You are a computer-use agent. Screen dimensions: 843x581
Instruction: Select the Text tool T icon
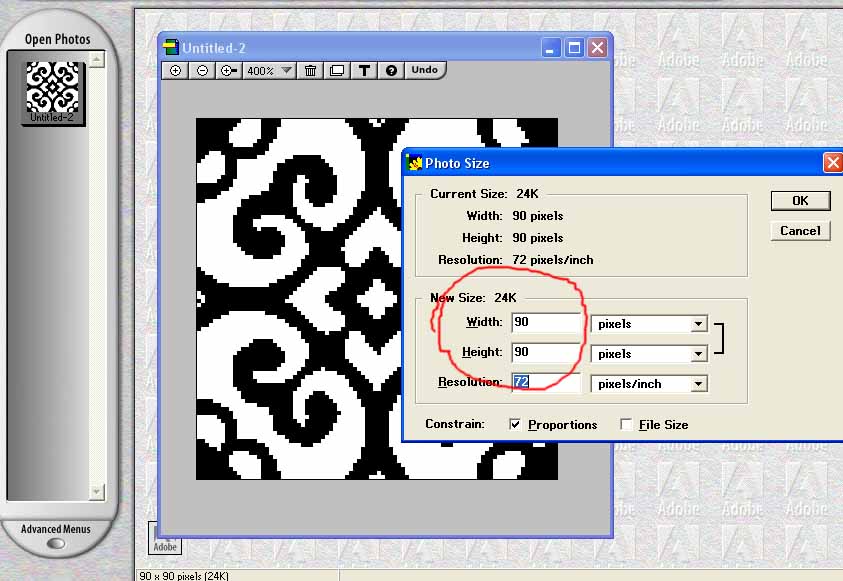tap(364, 70)
